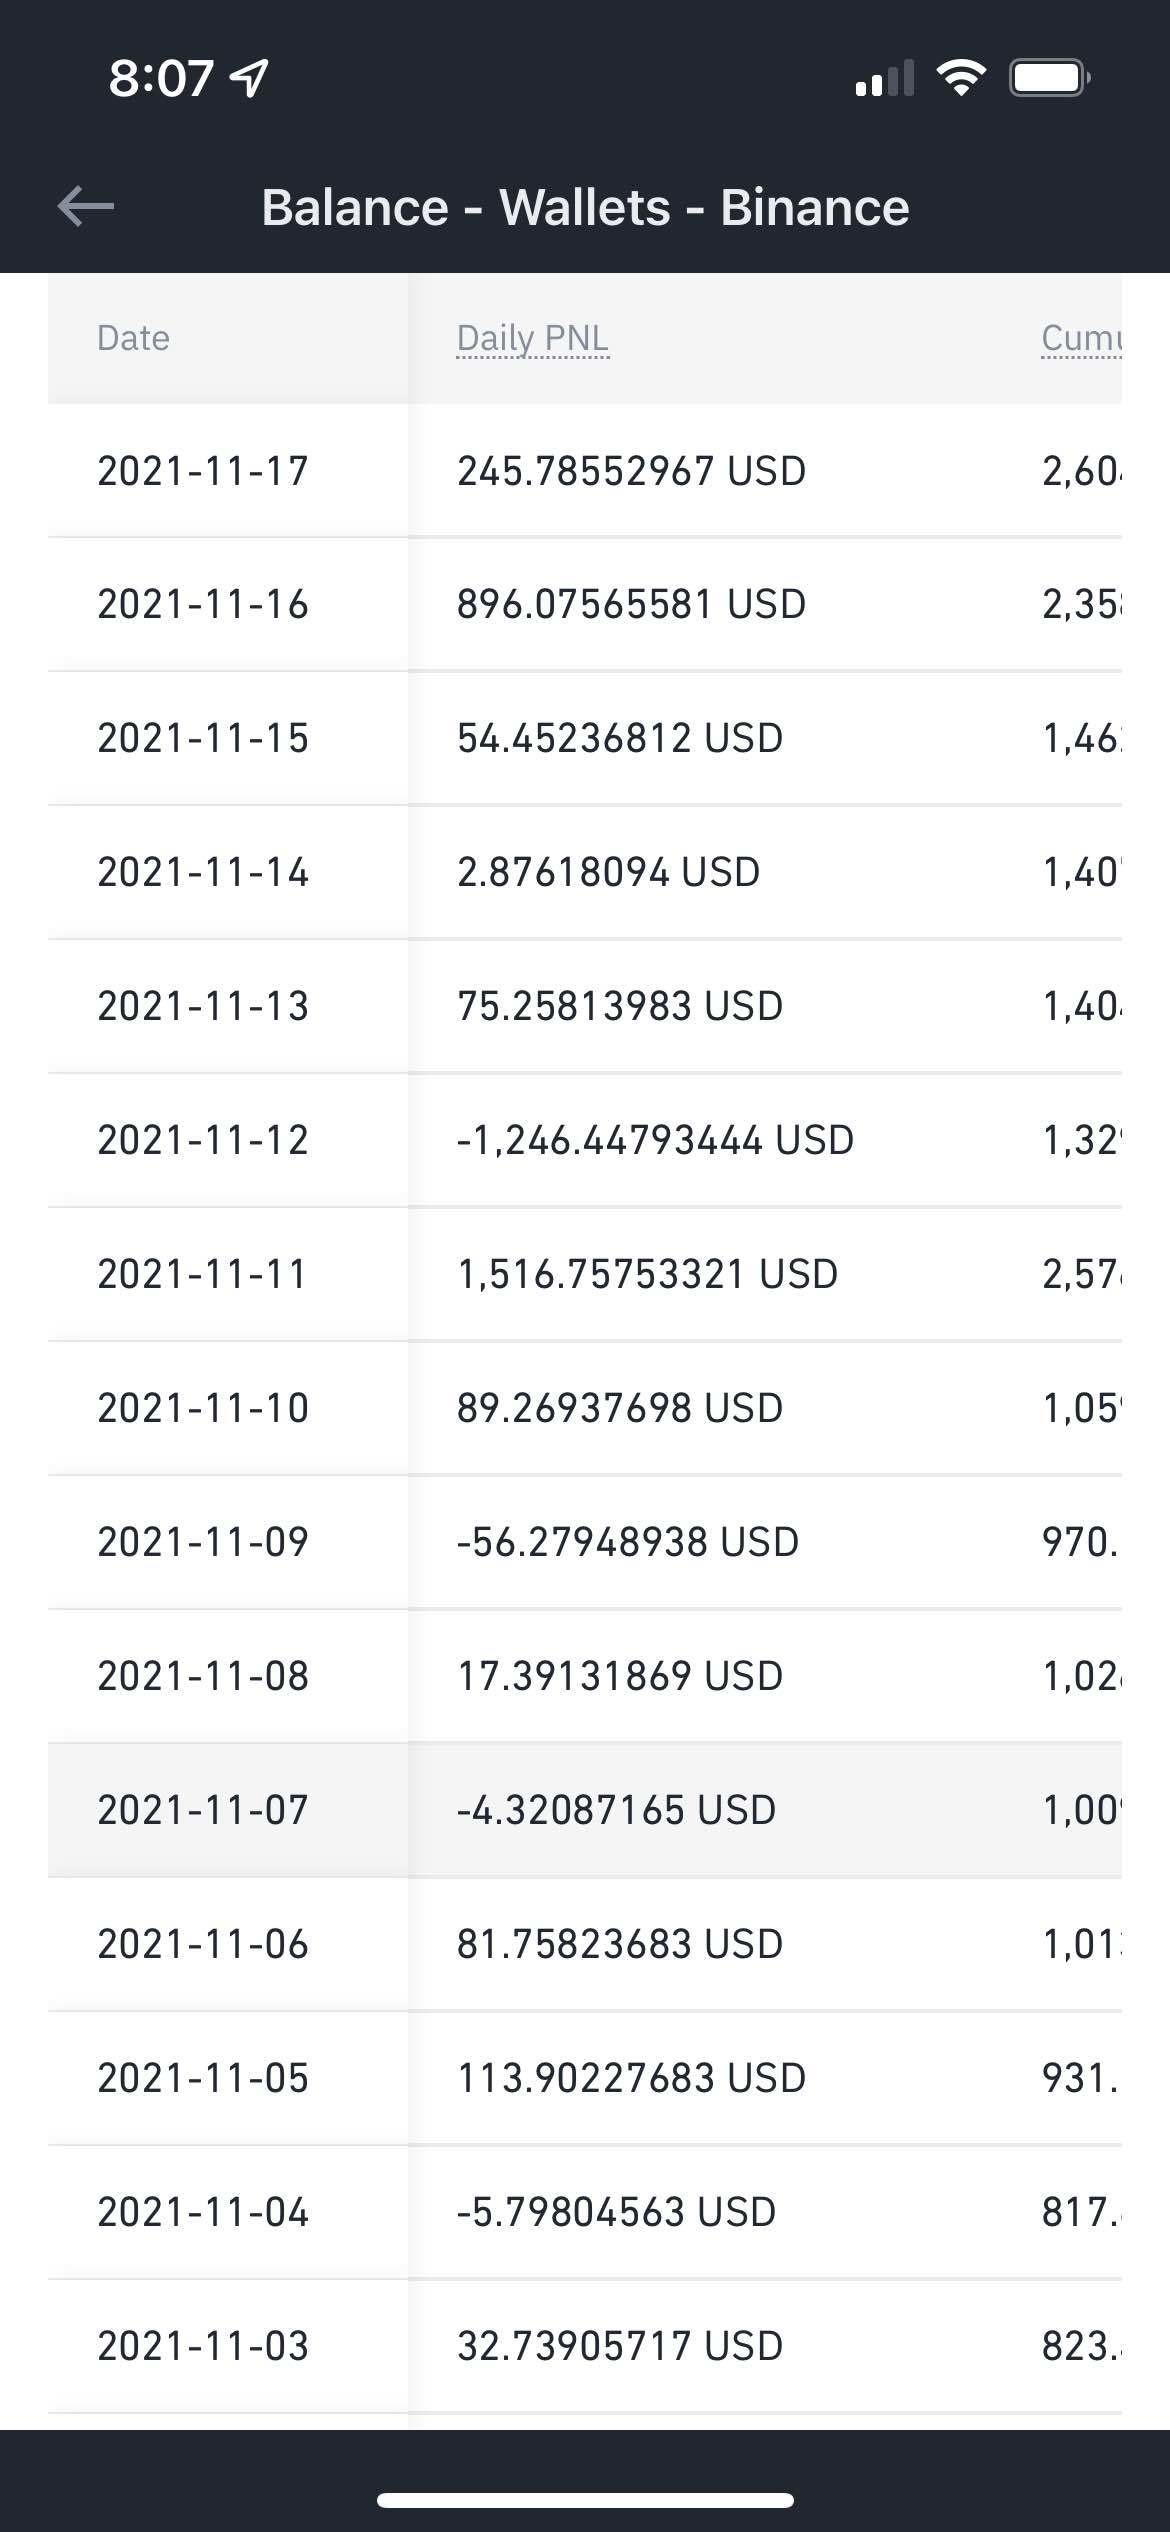The width and height of the screenshot is (1170, 2532).
Task: Click the Daily PNL column header
Action: pyautogui.click(x=532, y=338)
